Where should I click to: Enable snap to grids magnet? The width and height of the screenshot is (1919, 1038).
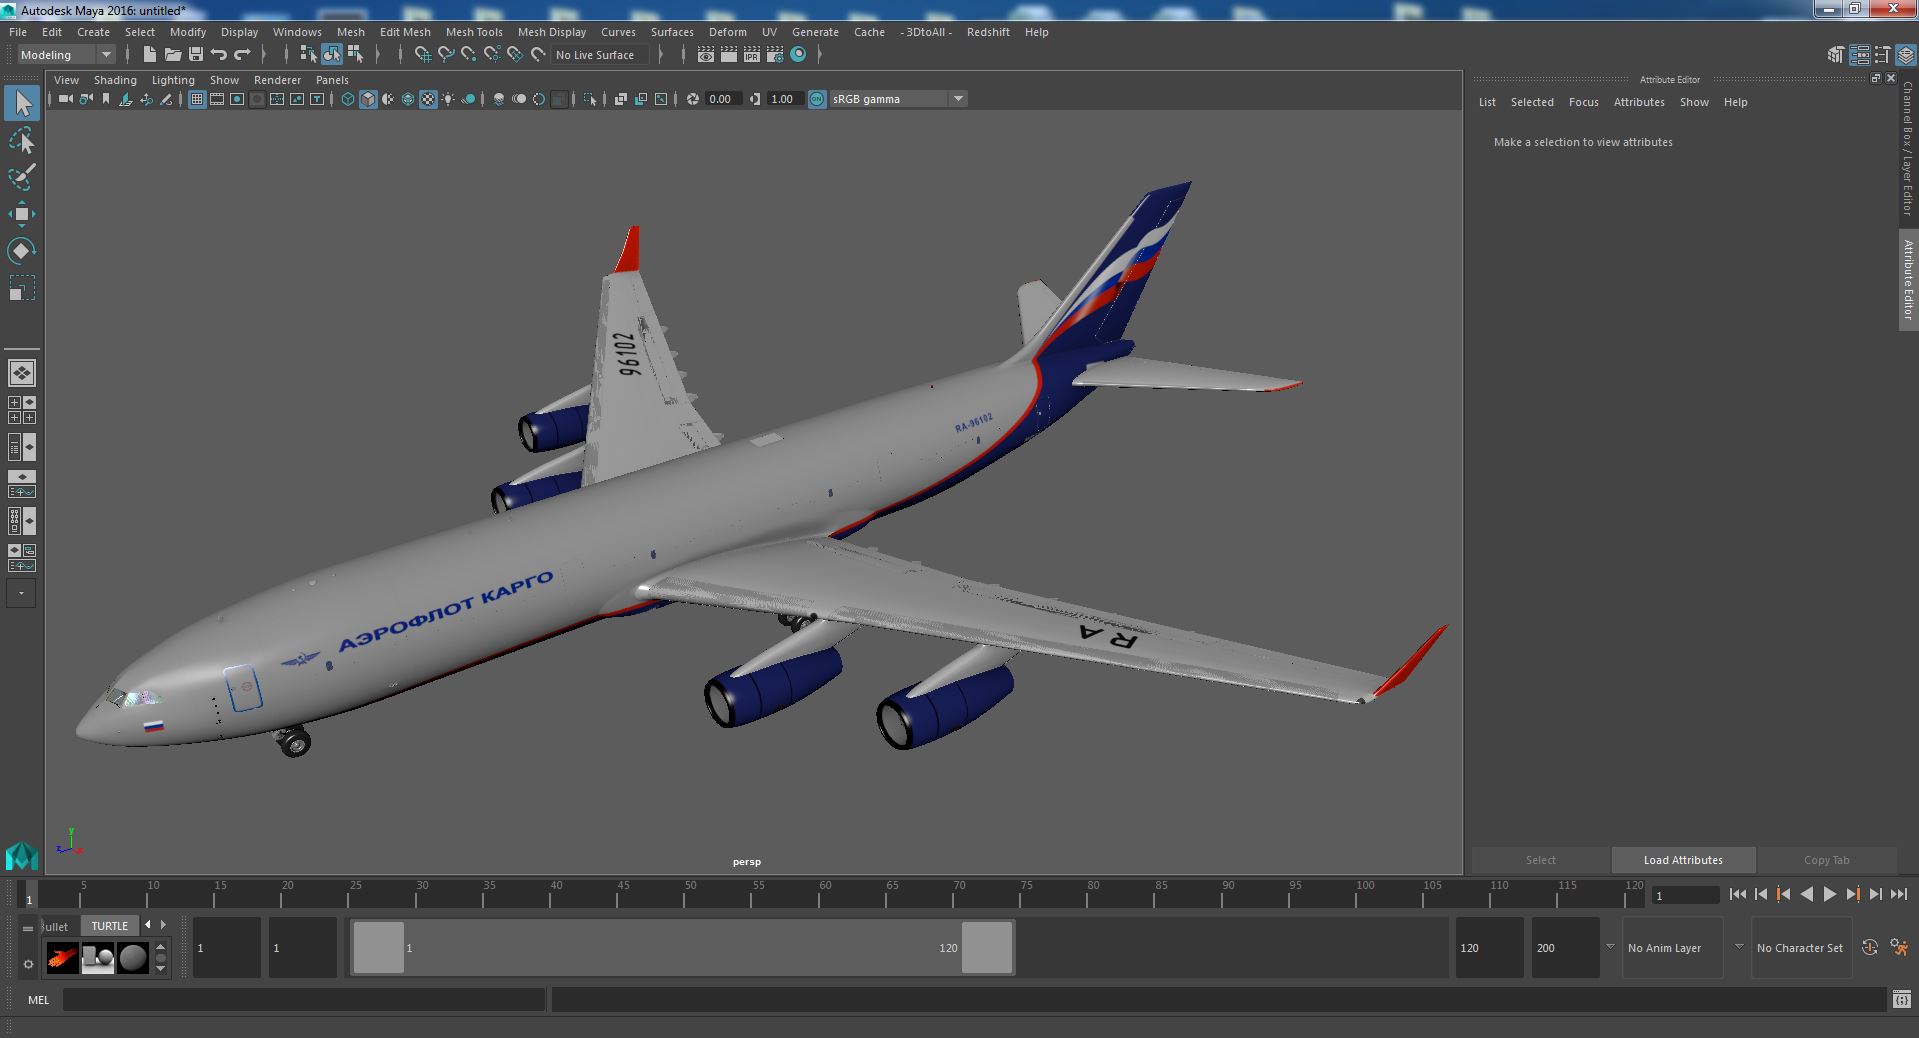click(423, 55)
